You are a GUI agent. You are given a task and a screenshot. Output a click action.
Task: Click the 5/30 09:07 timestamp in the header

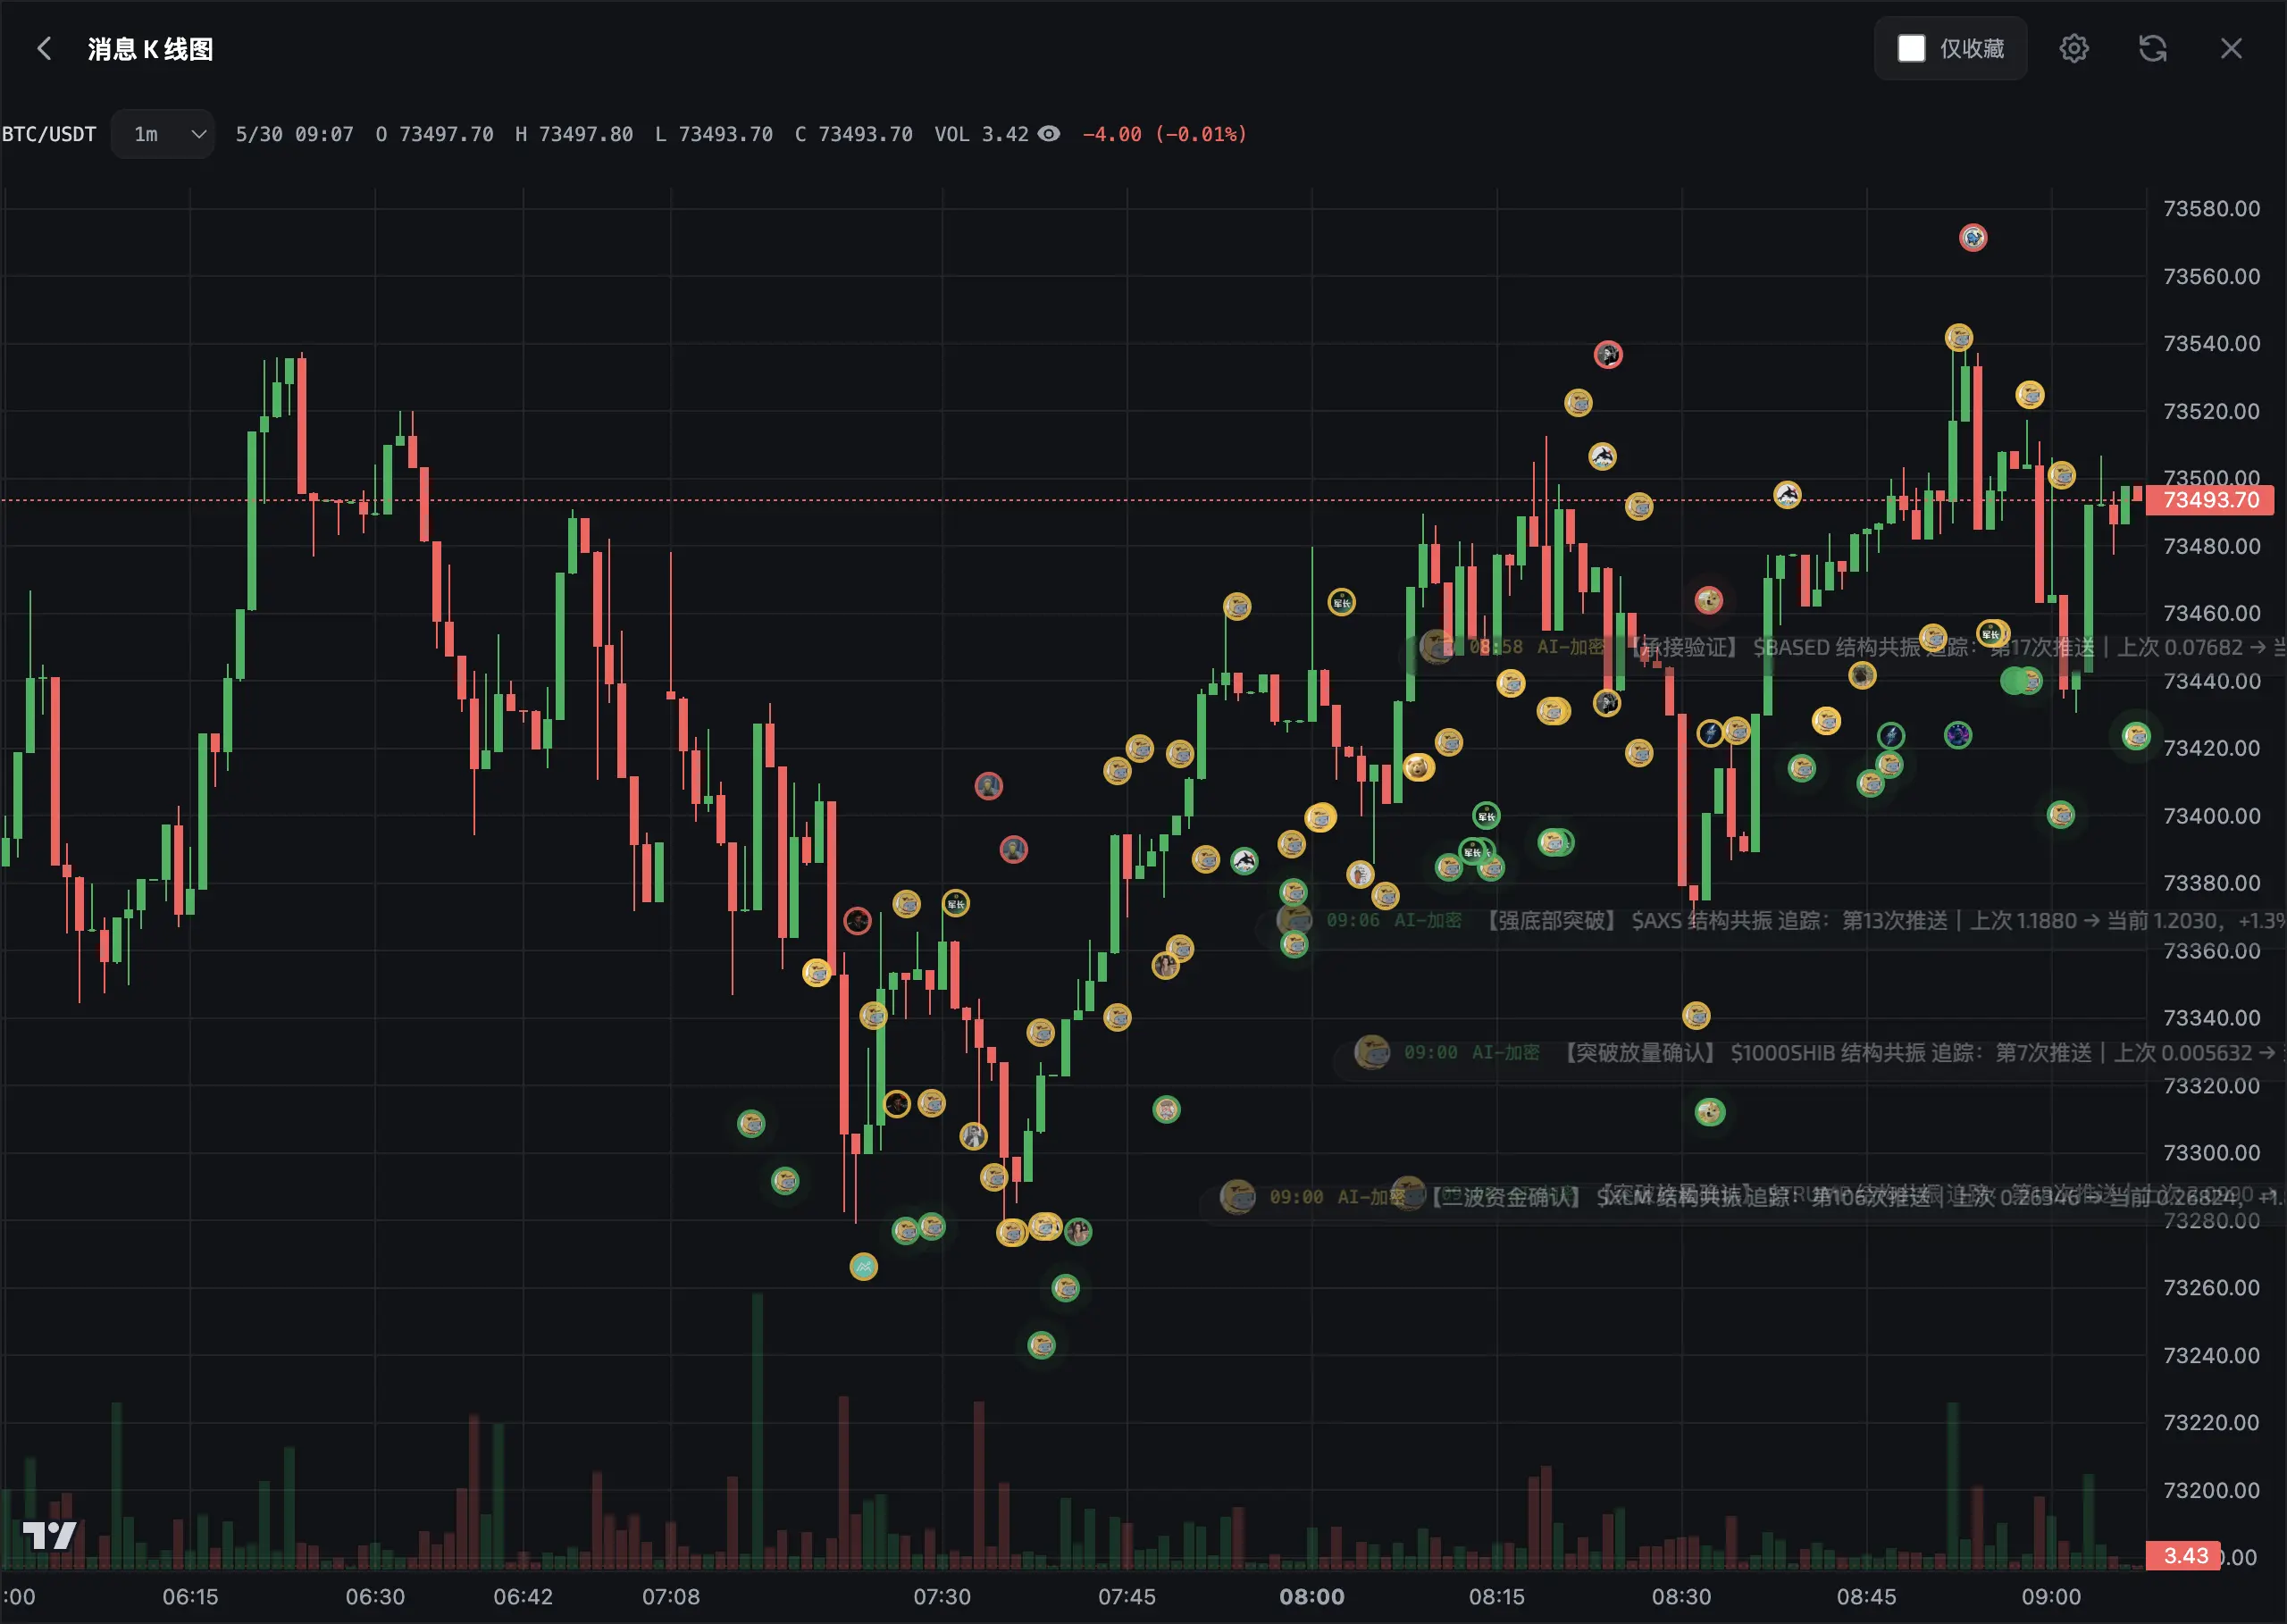[x=294, y=134]
